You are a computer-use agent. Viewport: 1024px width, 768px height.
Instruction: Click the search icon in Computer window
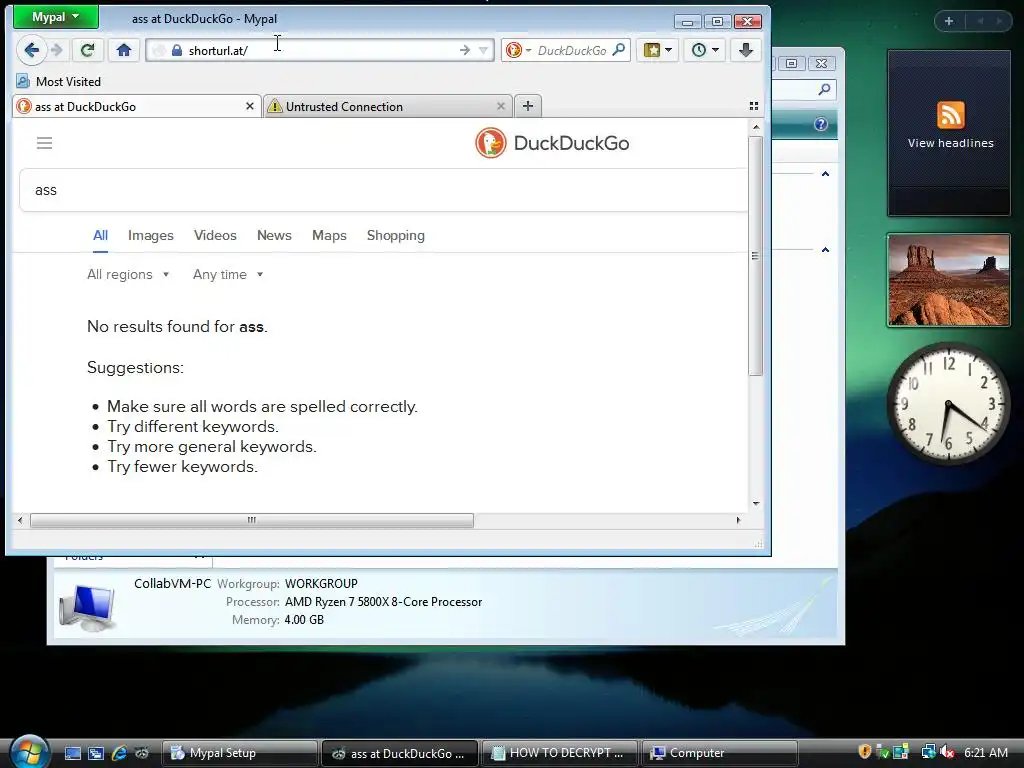click(824, 89)
